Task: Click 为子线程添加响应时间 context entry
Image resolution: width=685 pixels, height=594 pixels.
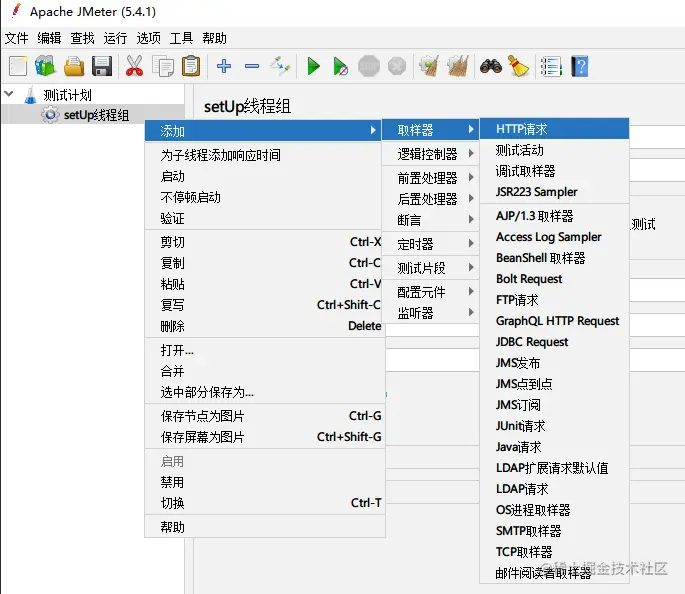Action: click(265, 155)
